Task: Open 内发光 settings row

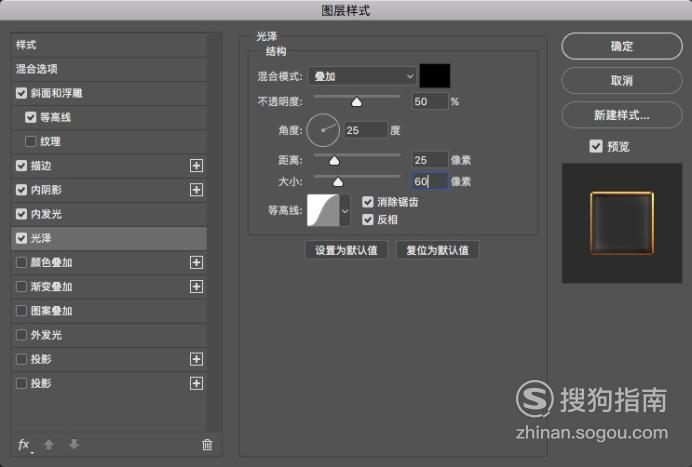Action: click(x=109, y=214)
